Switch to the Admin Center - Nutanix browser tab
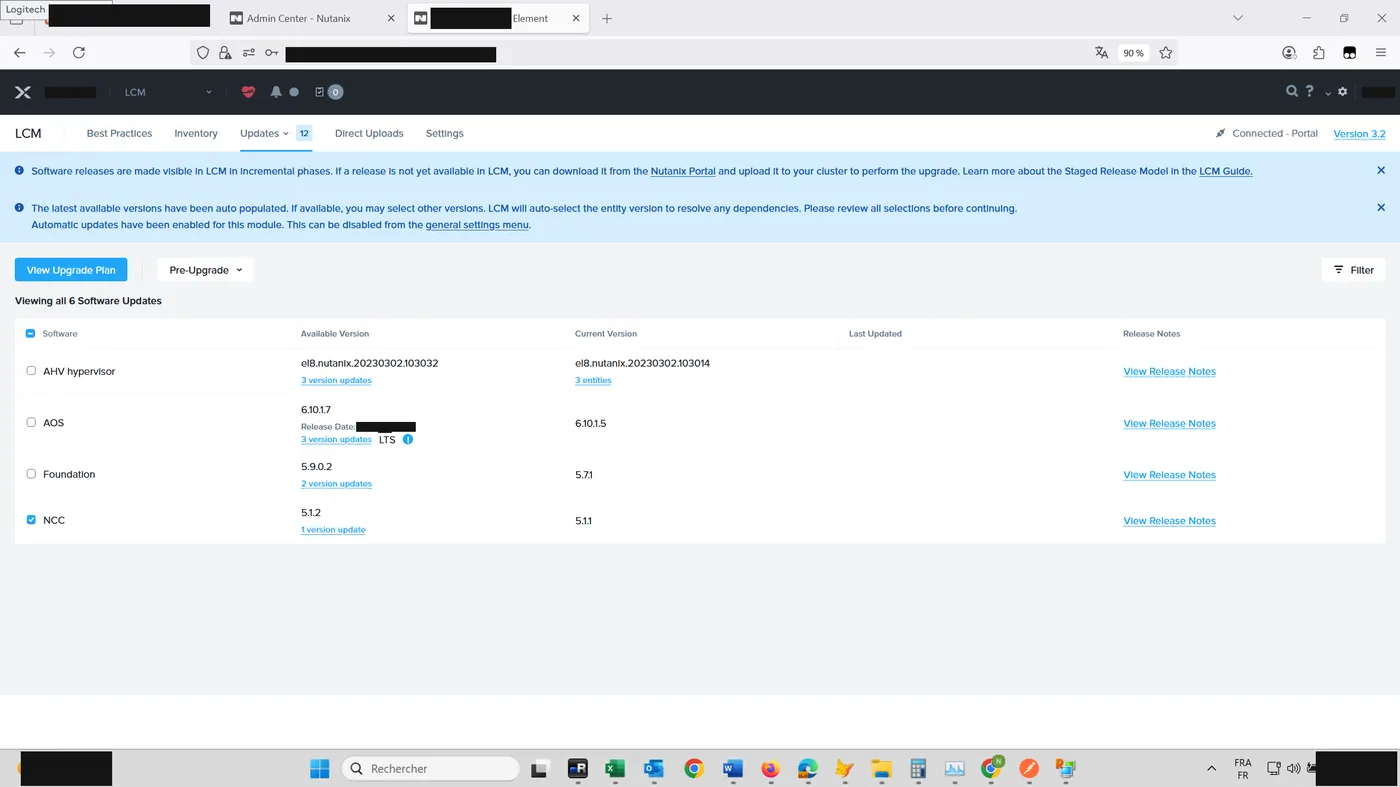This screenshot has height=787, width=1400. tap(311, 18)
